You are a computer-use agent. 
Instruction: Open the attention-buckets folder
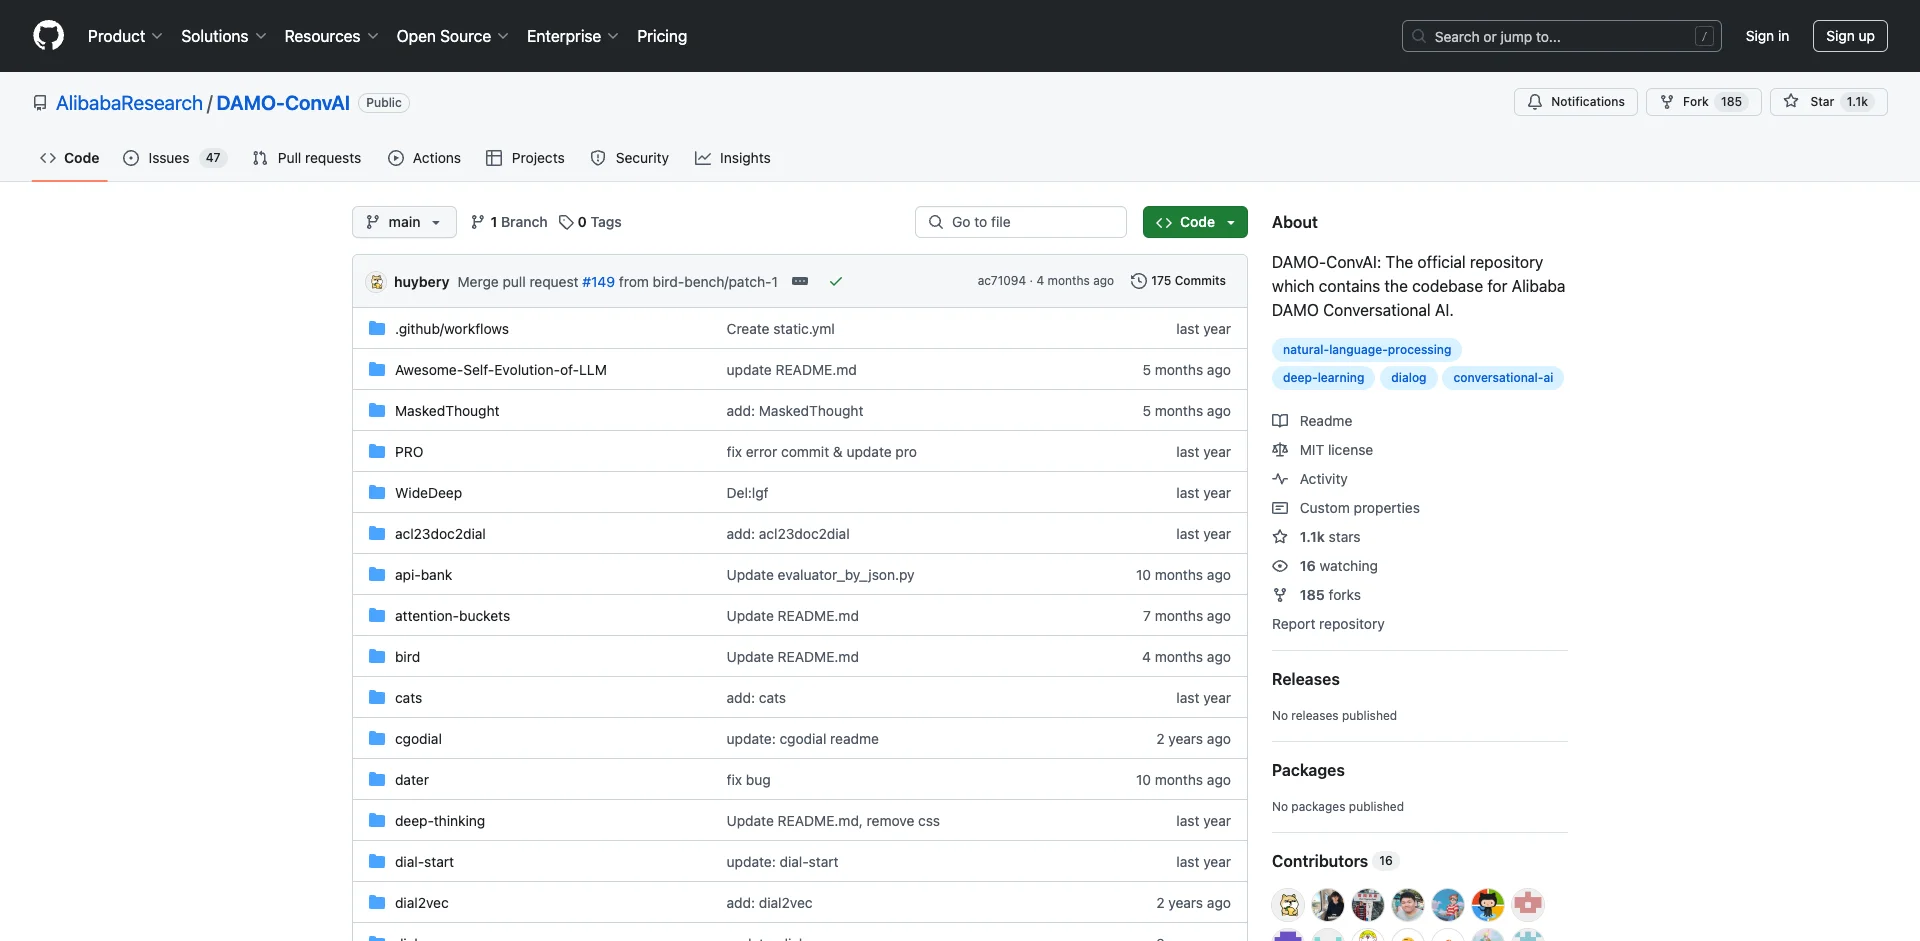[452, 616]
